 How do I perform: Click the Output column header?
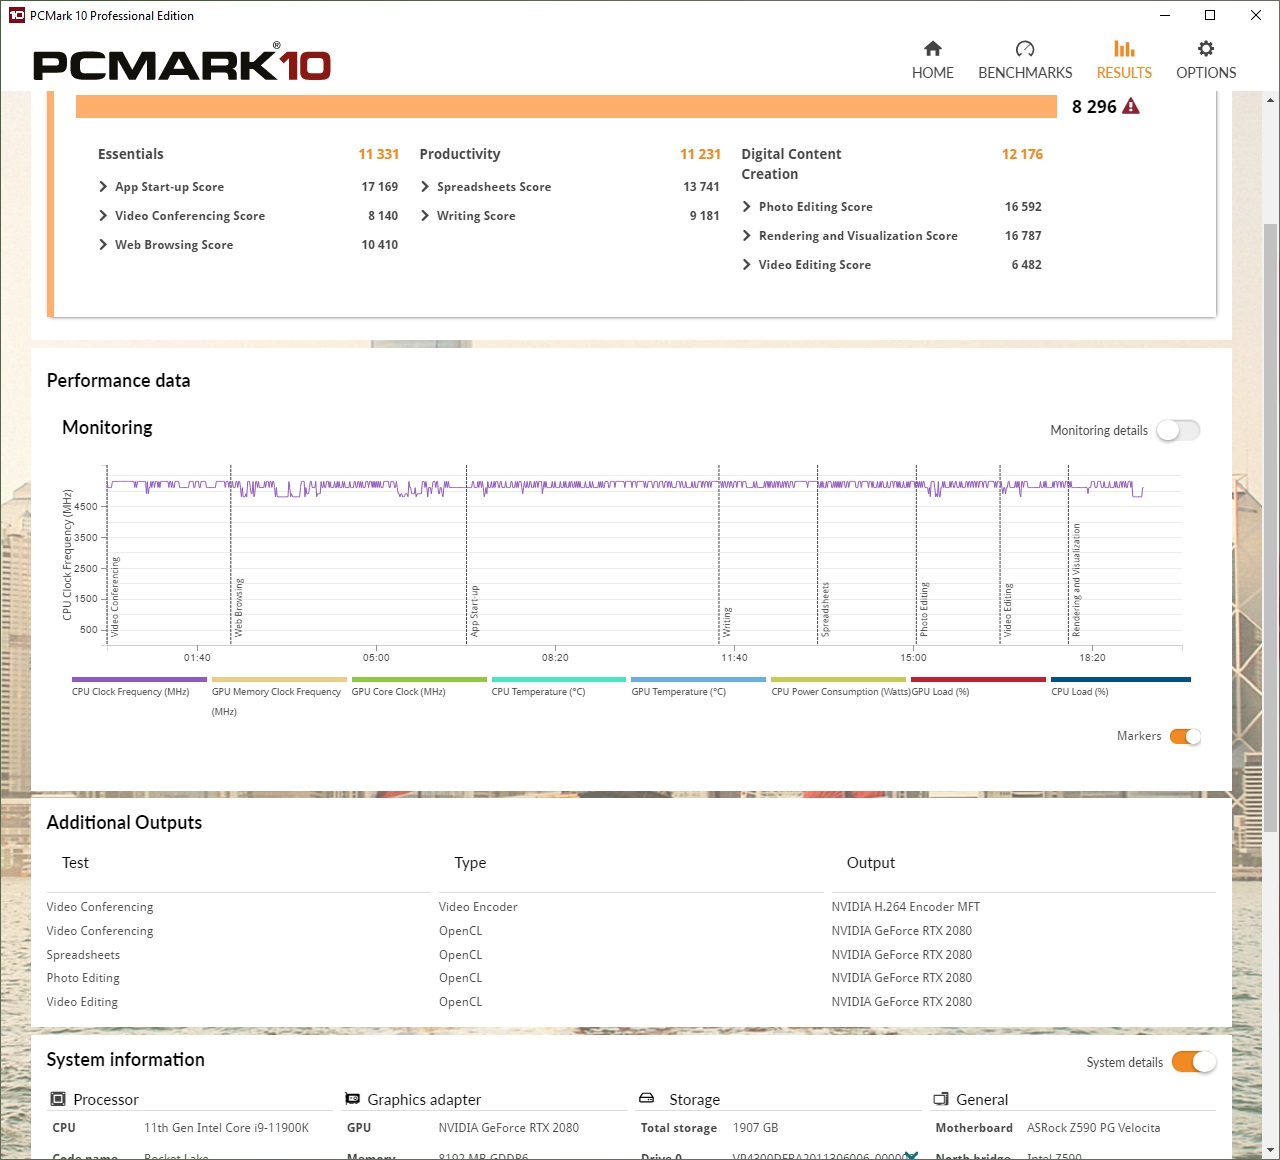pyautogui.click(x=871, y=863)
